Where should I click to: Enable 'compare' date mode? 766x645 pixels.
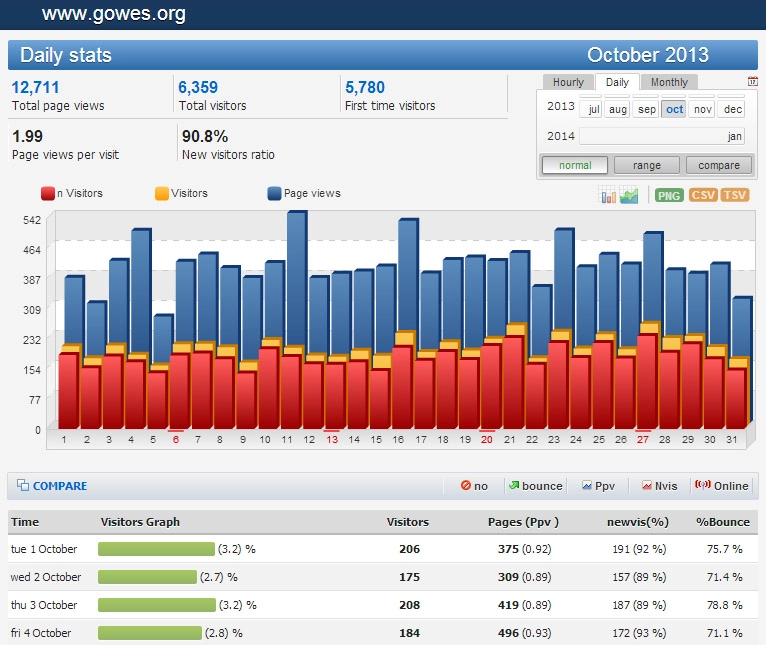point(719,165)
